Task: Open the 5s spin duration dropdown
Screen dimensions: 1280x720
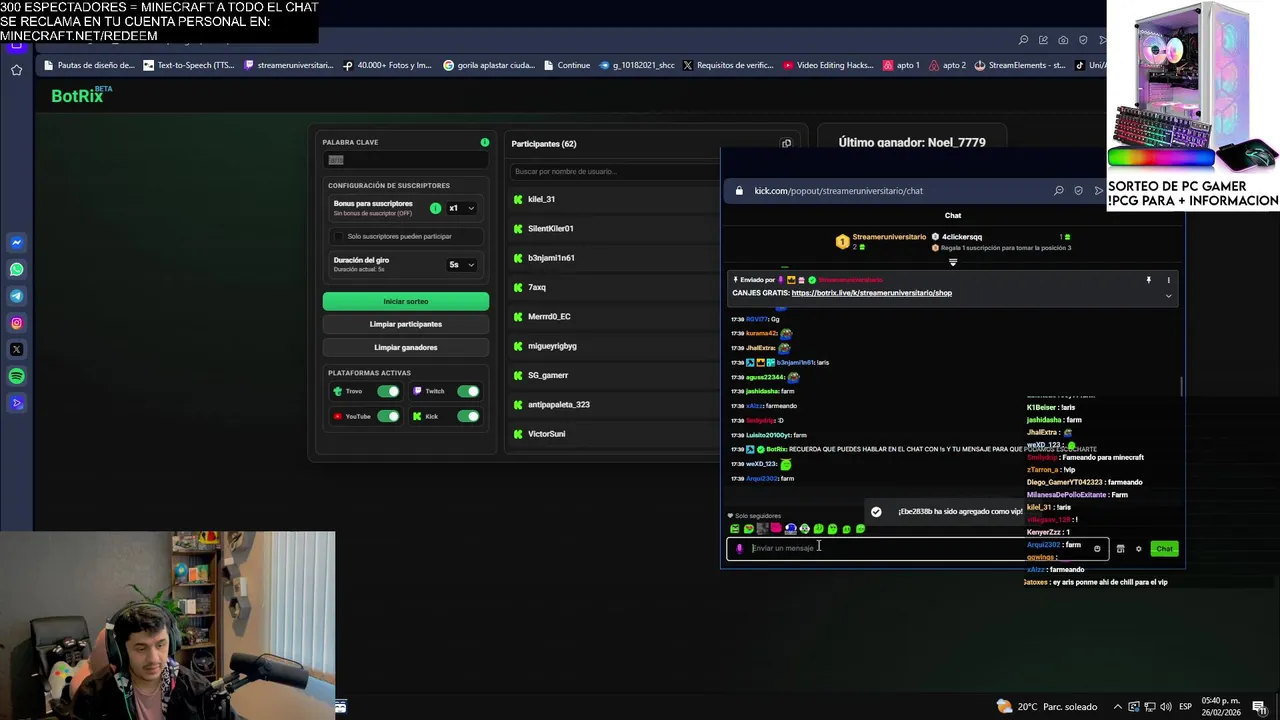Action: click(x=462, y=265)
